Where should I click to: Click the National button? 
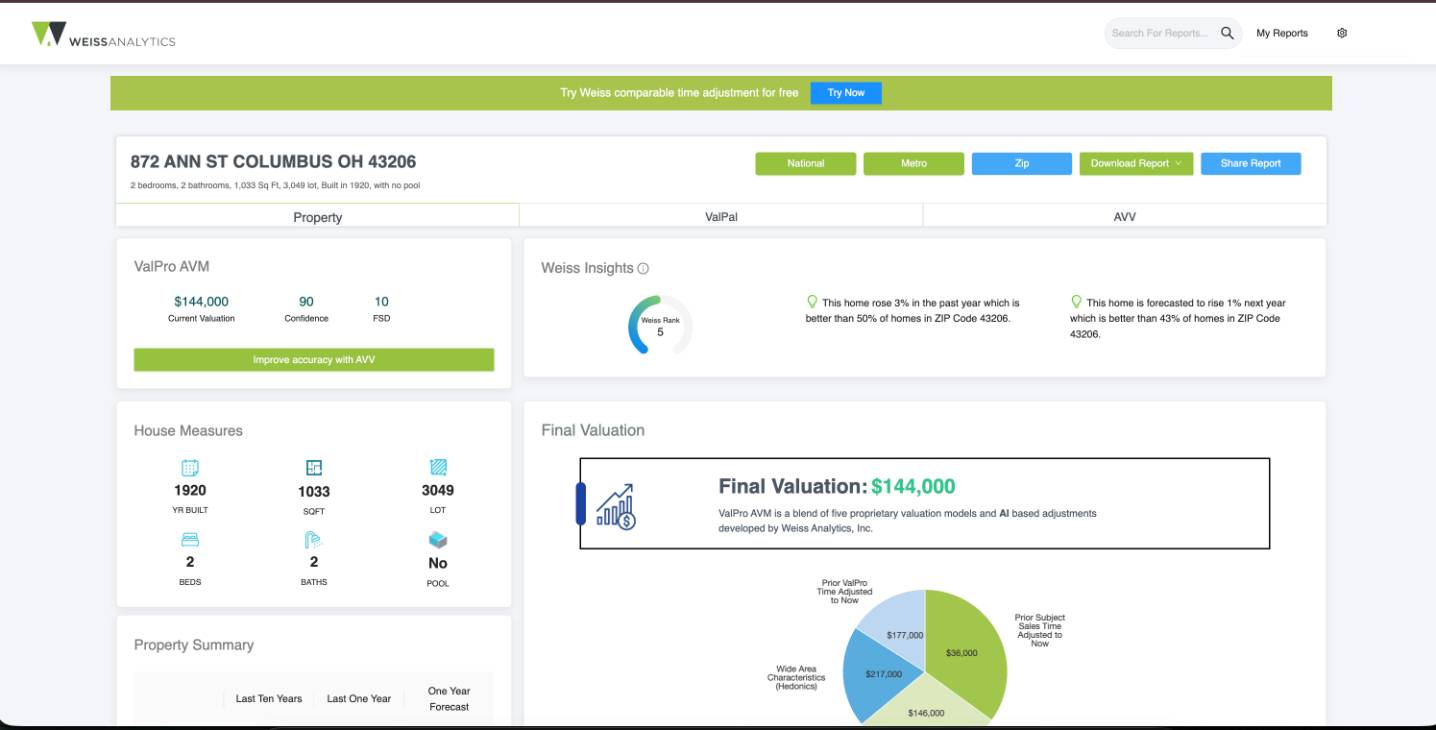pyautogui.click(x=806, y=164)
